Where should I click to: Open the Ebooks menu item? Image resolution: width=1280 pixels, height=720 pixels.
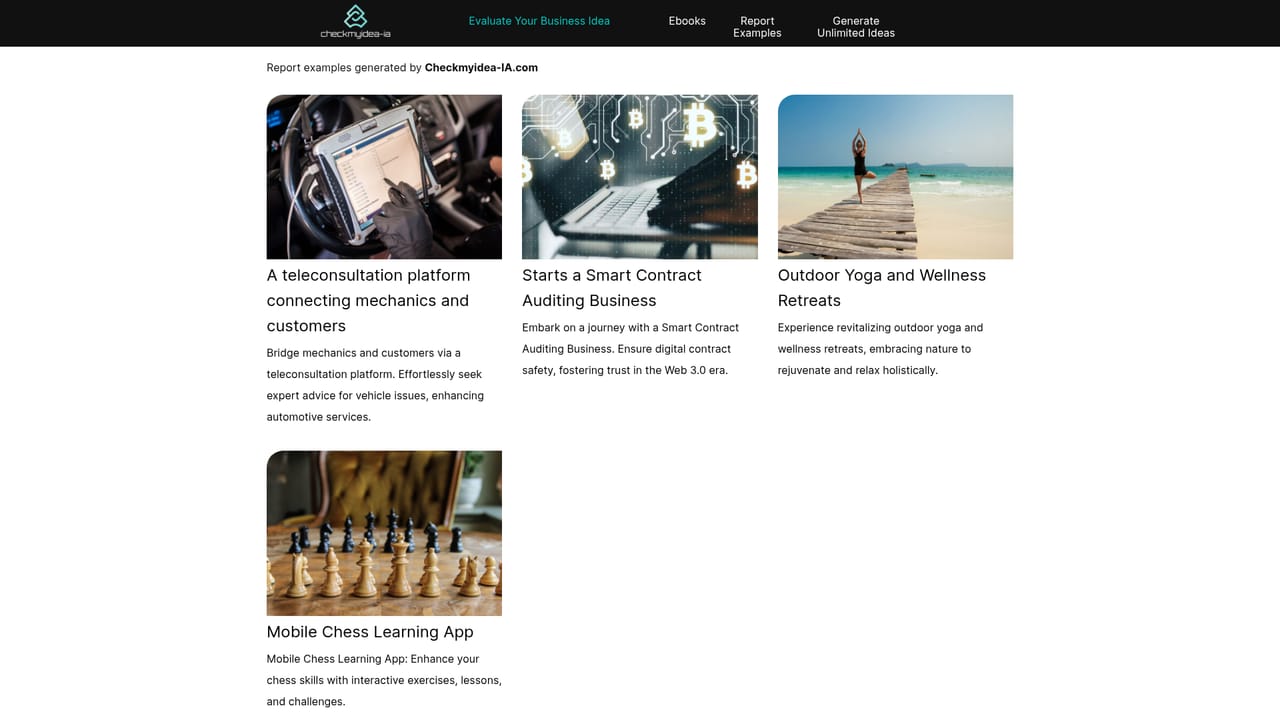(x=687, y=21)
